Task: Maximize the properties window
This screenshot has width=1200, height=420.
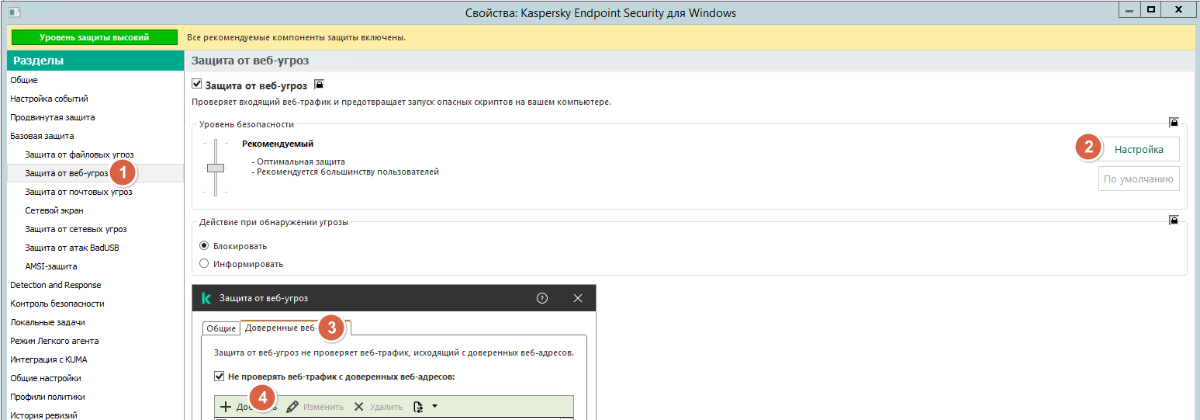Action: click(1151, 8)
